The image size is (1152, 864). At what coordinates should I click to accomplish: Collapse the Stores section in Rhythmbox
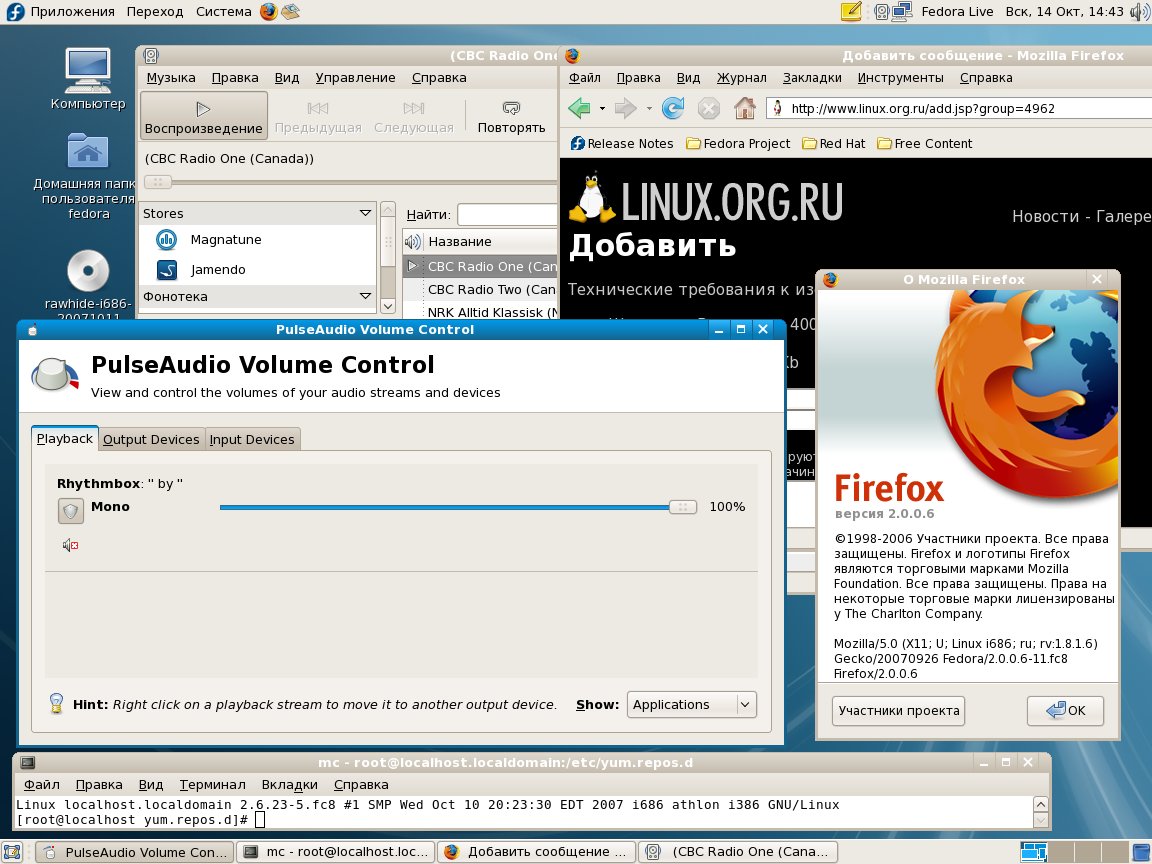tap(365, 213)
